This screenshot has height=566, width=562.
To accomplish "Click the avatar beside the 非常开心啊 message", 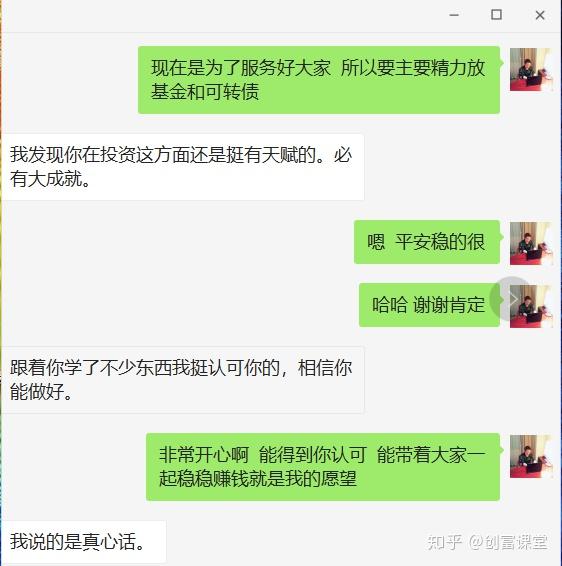I will [x=531, y=456].
